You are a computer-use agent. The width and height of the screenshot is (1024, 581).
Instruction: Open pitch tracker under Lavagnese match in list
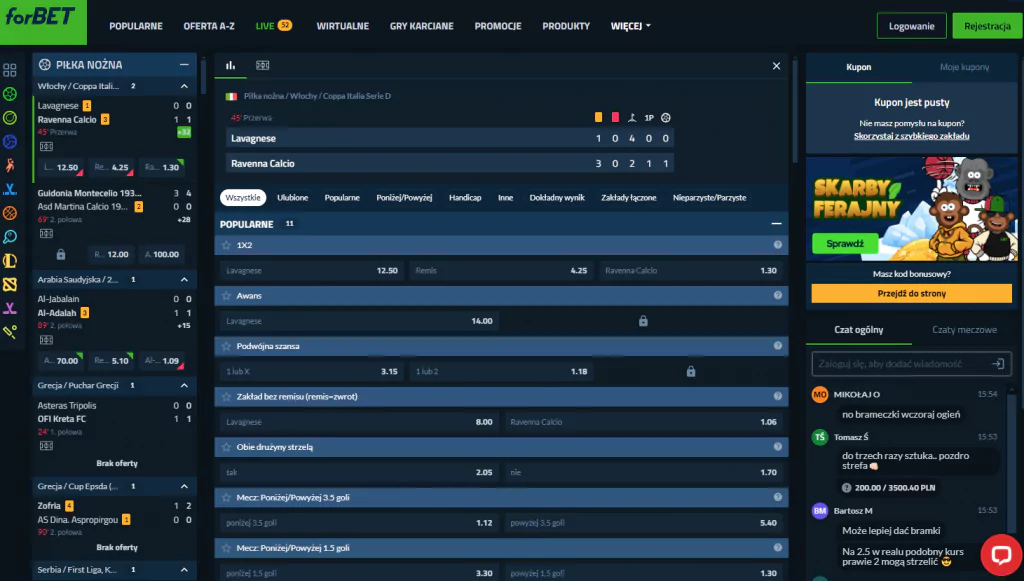(46, 146)
